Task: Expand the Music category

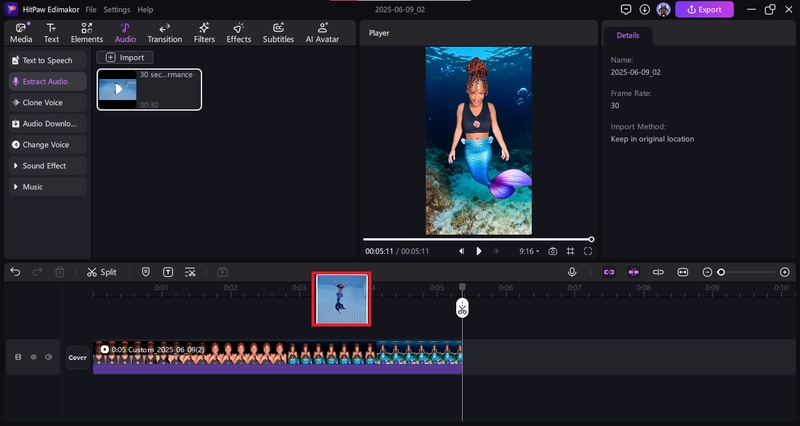Action: click(x=47, y=187)
